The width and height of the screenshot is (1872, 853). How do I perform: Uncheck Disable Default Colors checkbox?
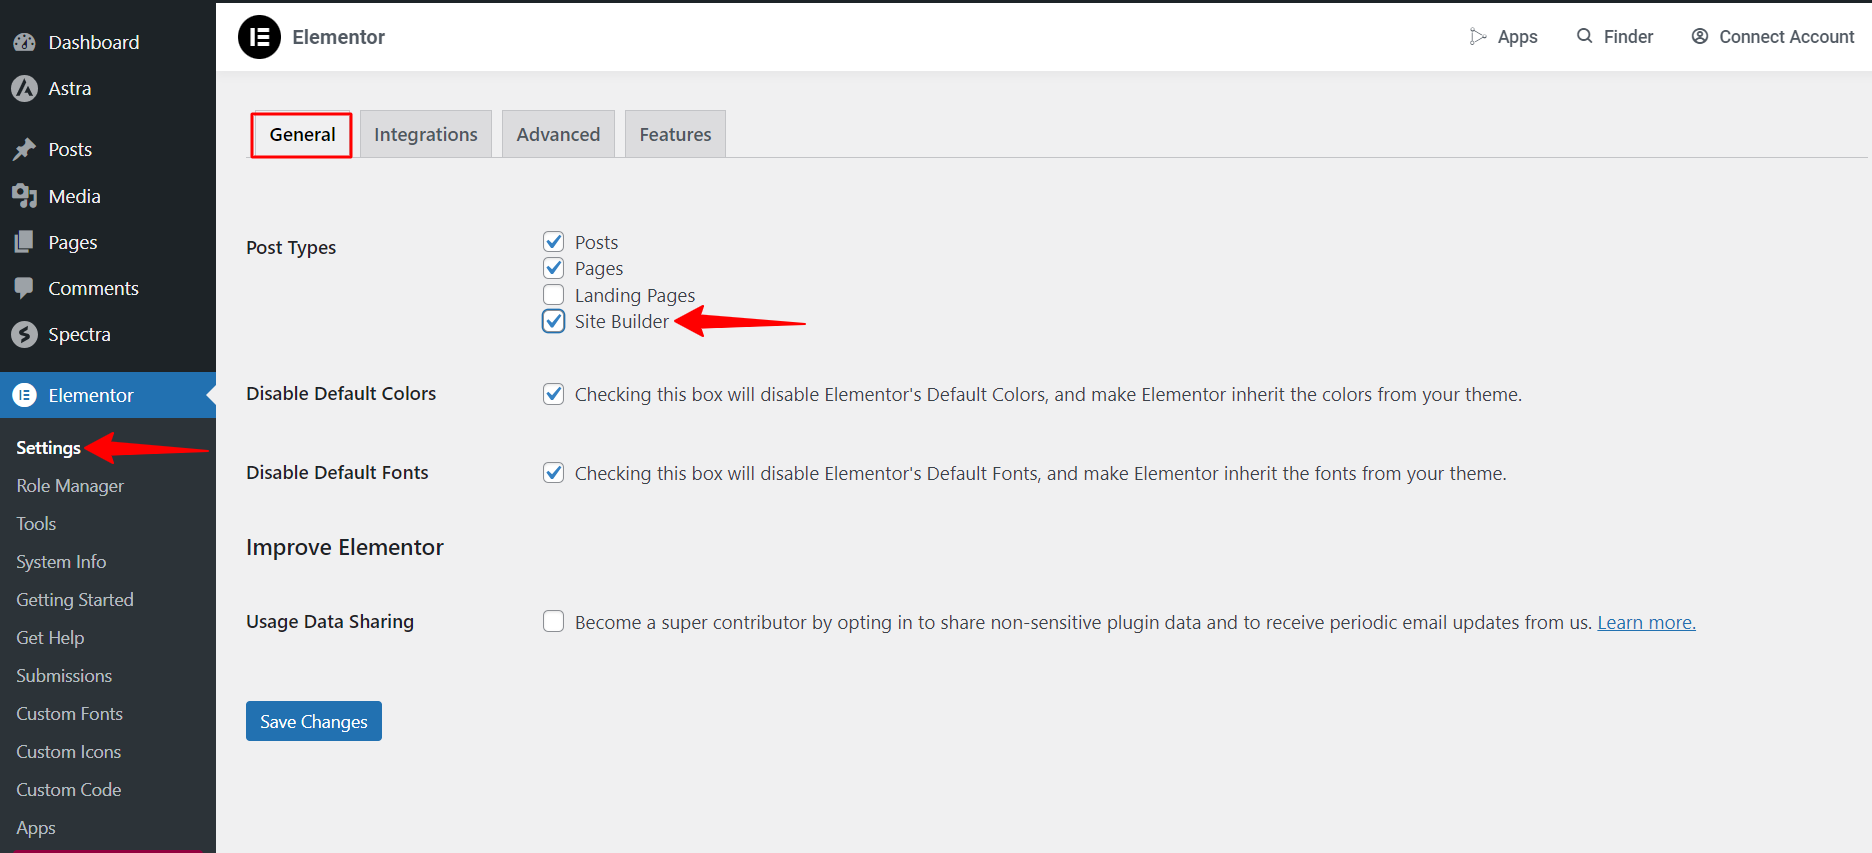553,394
